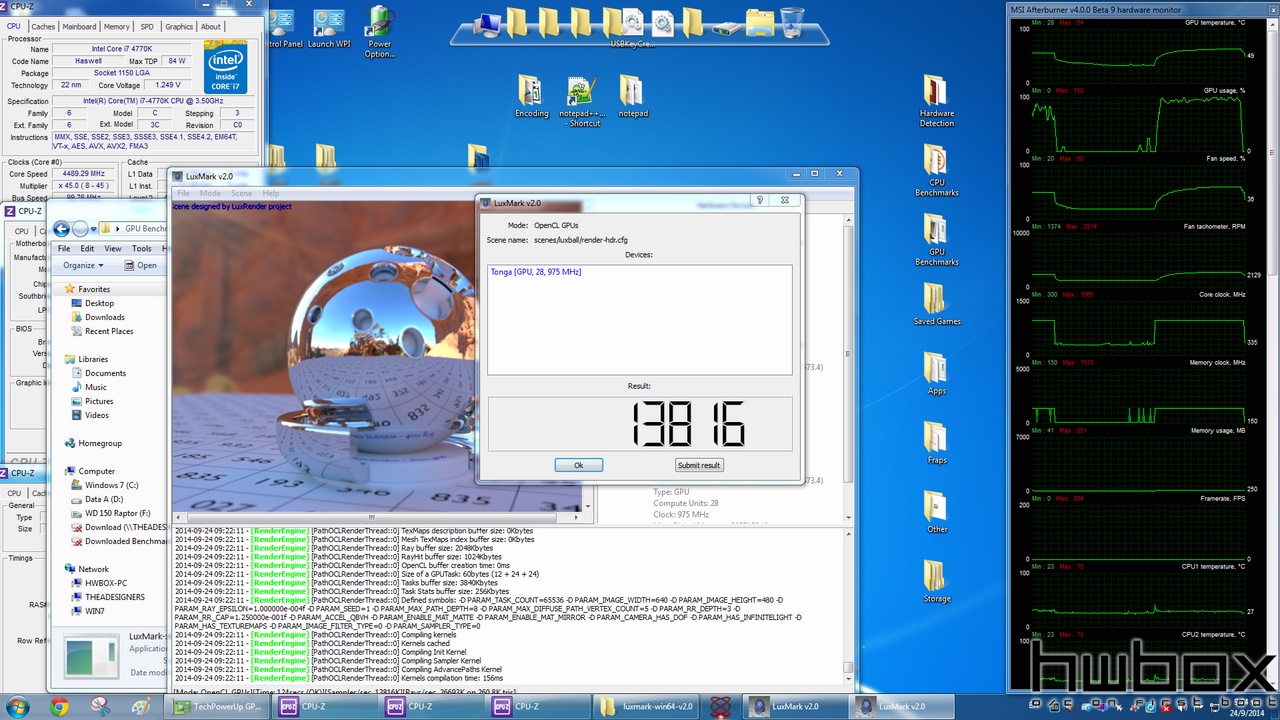Switch to the Memory tab in CPU-Z
Viewport: 1280px width, 720px height.
pos(117,26)
